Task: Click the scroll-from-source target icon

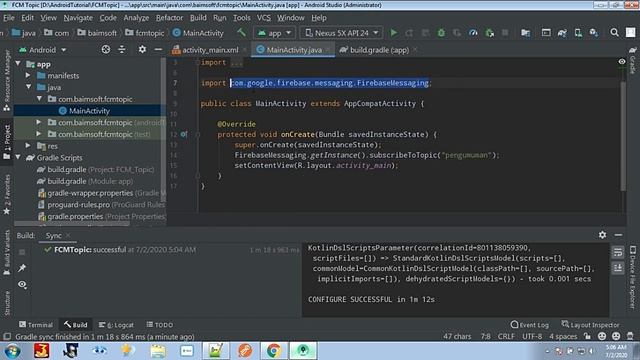Action: coord(106,49)
